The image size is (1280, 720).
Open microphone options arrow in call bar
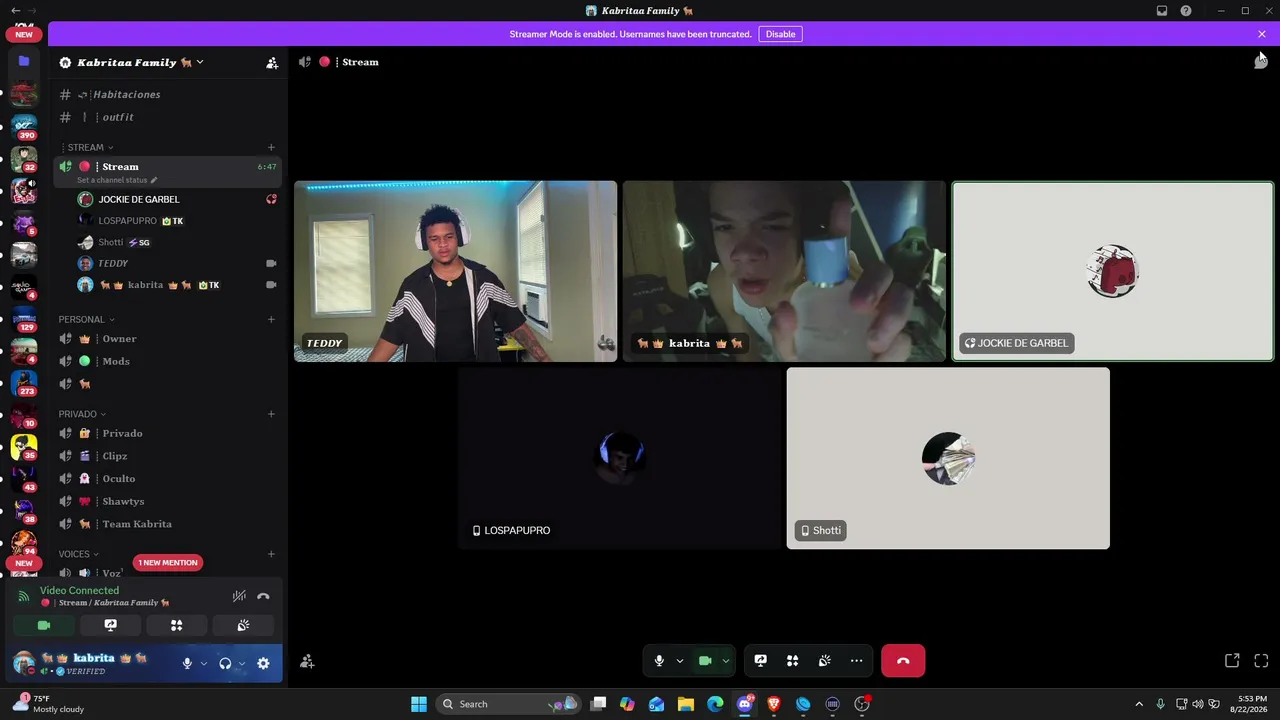point(680,661)
